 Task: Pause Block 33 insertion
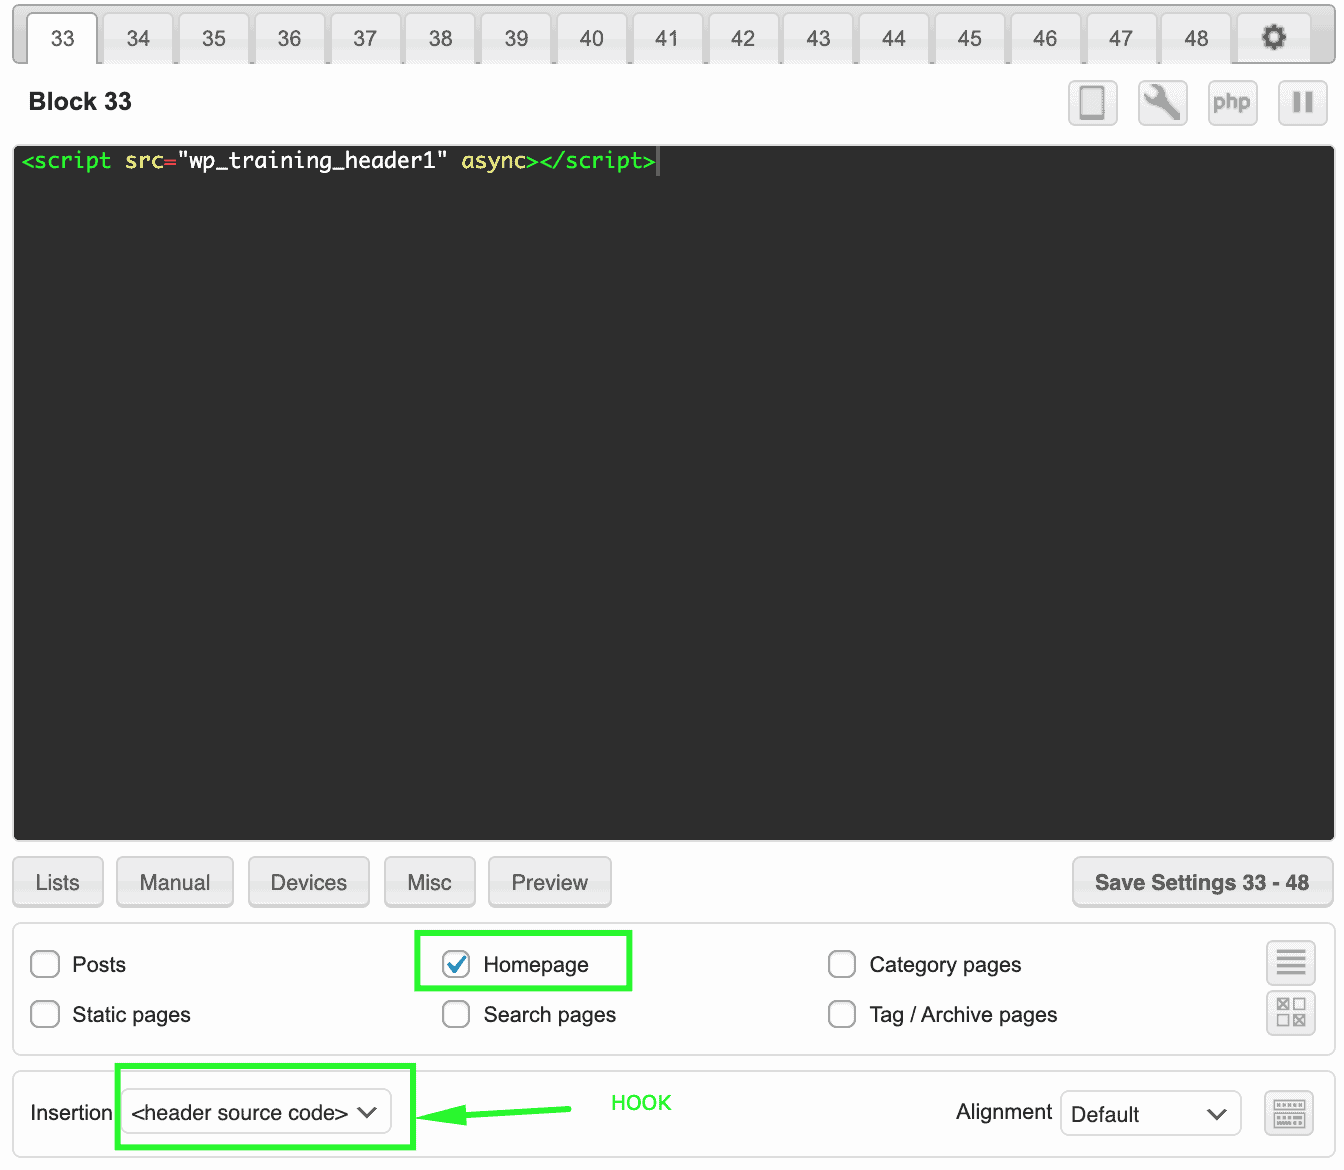pos(1302,102)
